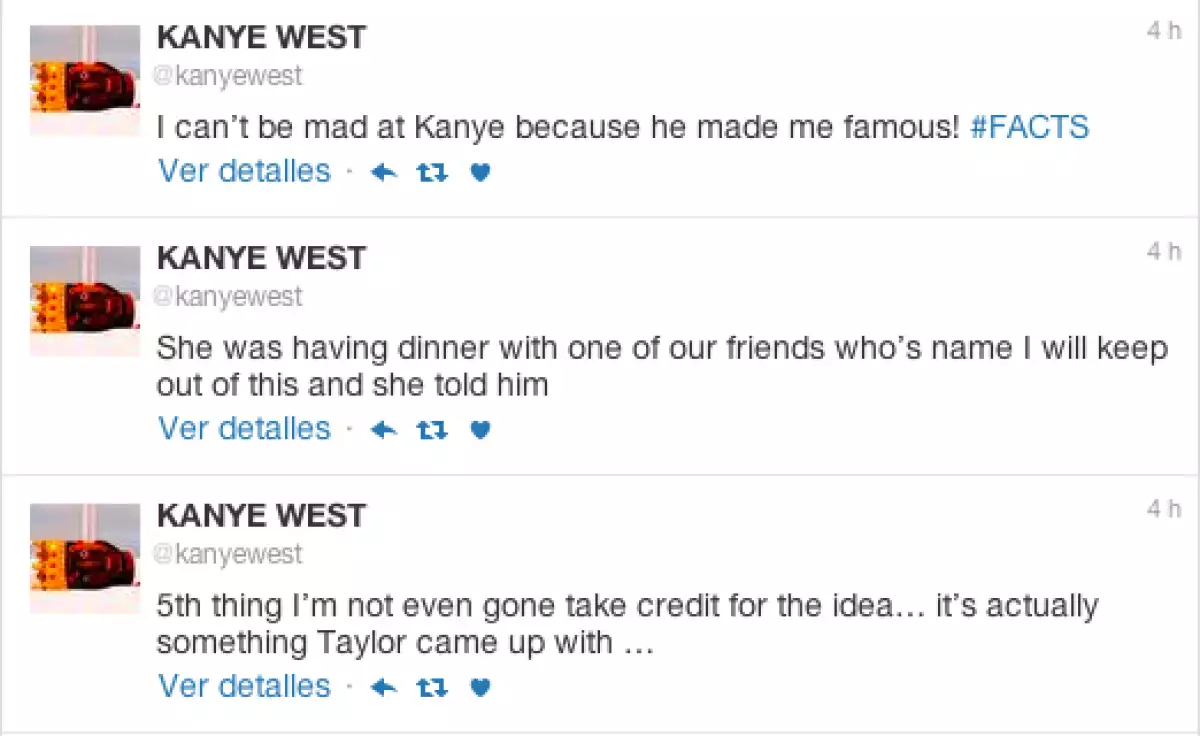The height and width of the screenshot is (736, 1200).
Task: Open the @kanyewest profile from the top tweet
Action: (228, 75)
